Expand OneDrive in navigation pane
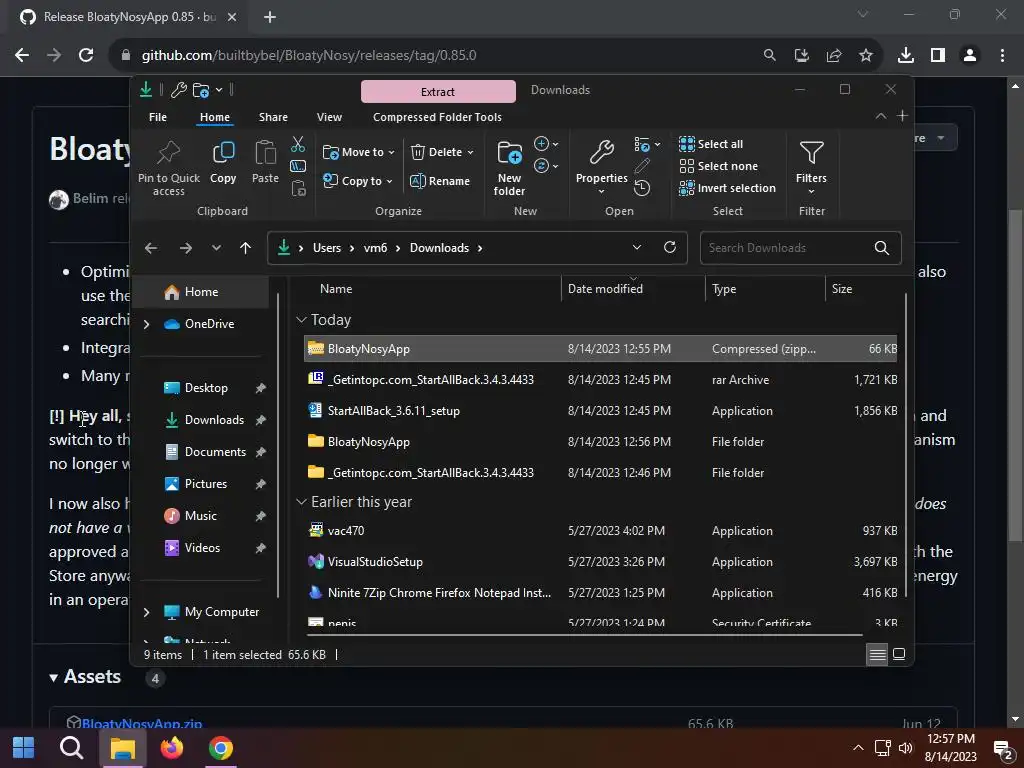Screen dimensions: 1024x768 click(x=146, y=324)
